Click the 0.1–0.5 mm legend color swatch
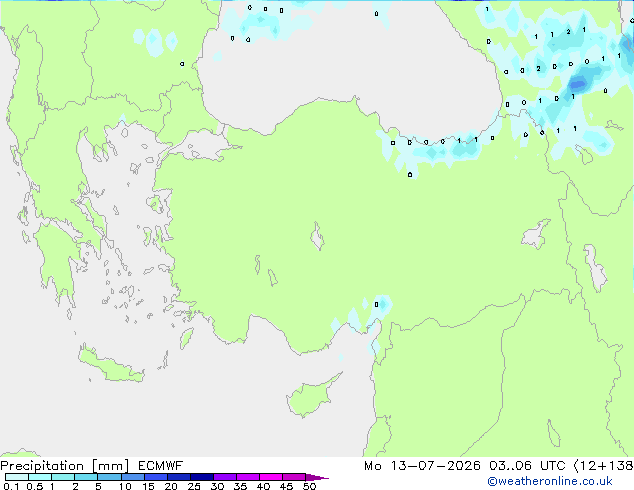The image size is (634, 490). point(17,477)
